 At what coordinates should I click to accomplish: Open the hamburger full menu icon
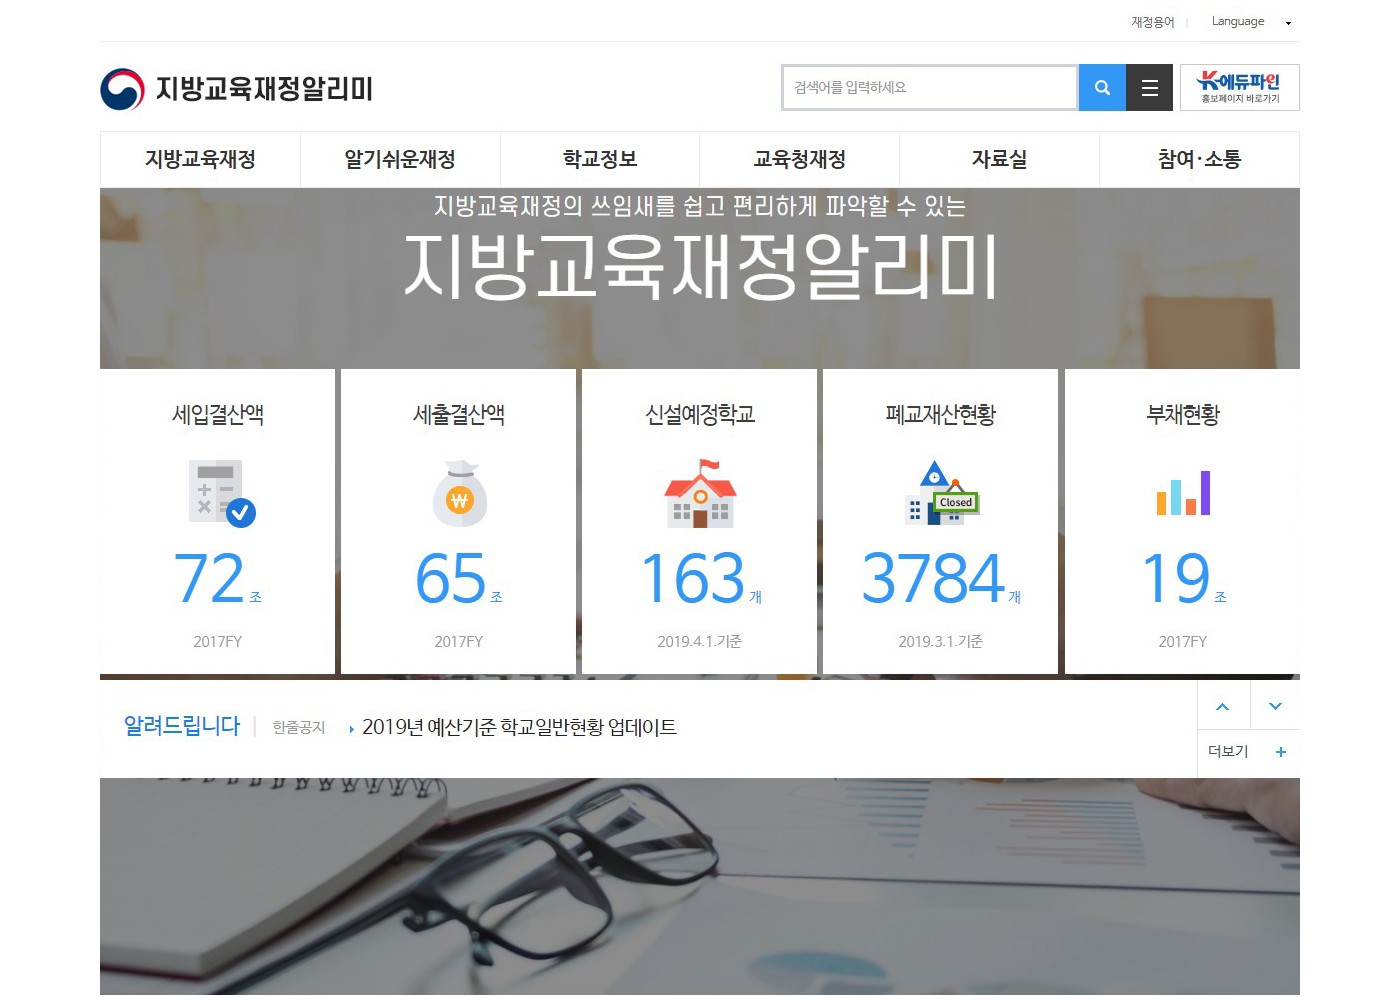pyautogui.click(x=1149, y=88)
